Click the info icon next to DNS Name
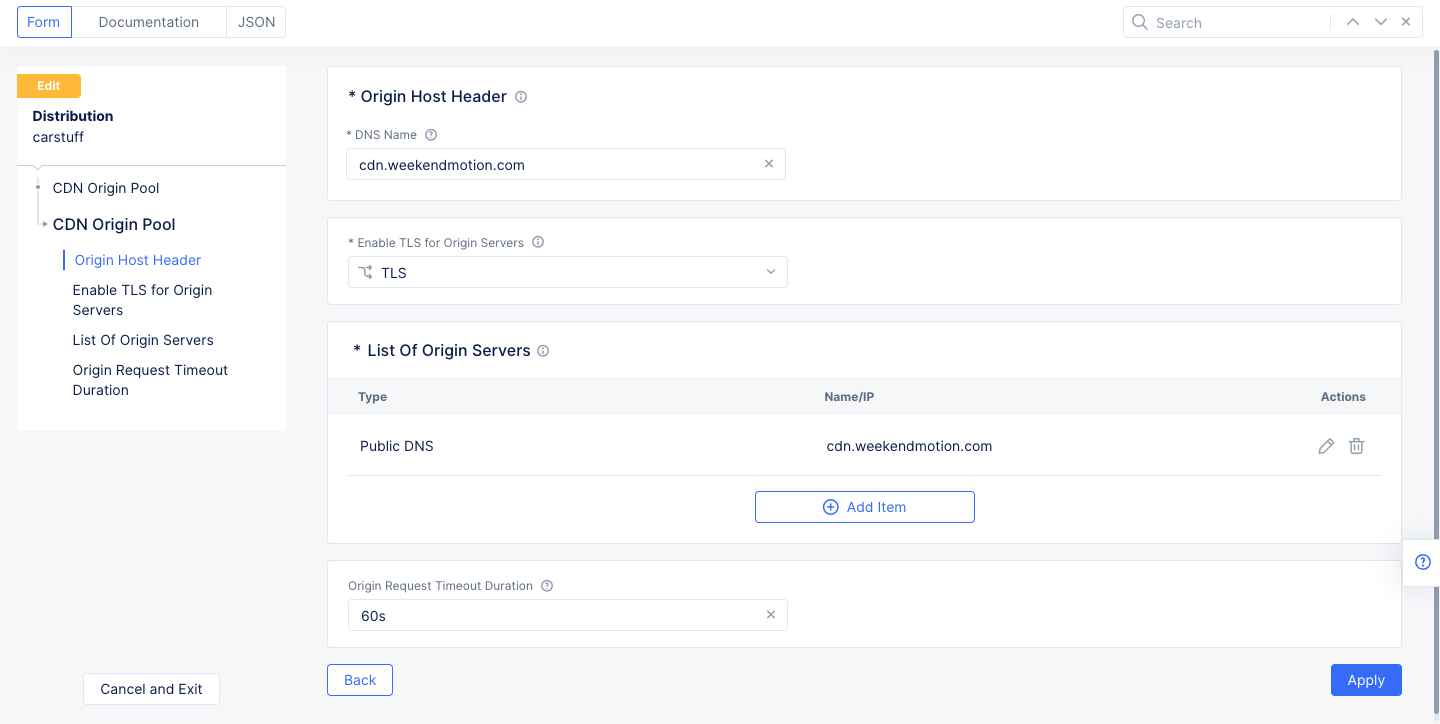1440x724 pixels. 430,134
